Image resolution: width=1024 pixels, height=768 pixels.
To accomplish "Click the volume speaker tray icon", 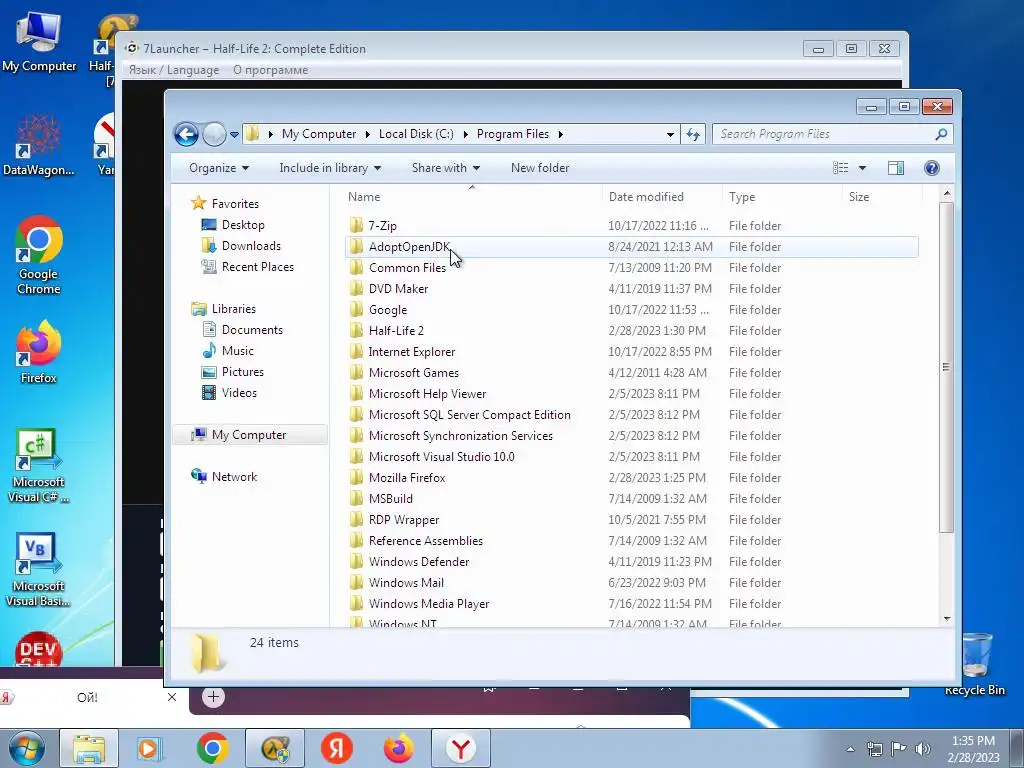I will click(x=923, y=748).
